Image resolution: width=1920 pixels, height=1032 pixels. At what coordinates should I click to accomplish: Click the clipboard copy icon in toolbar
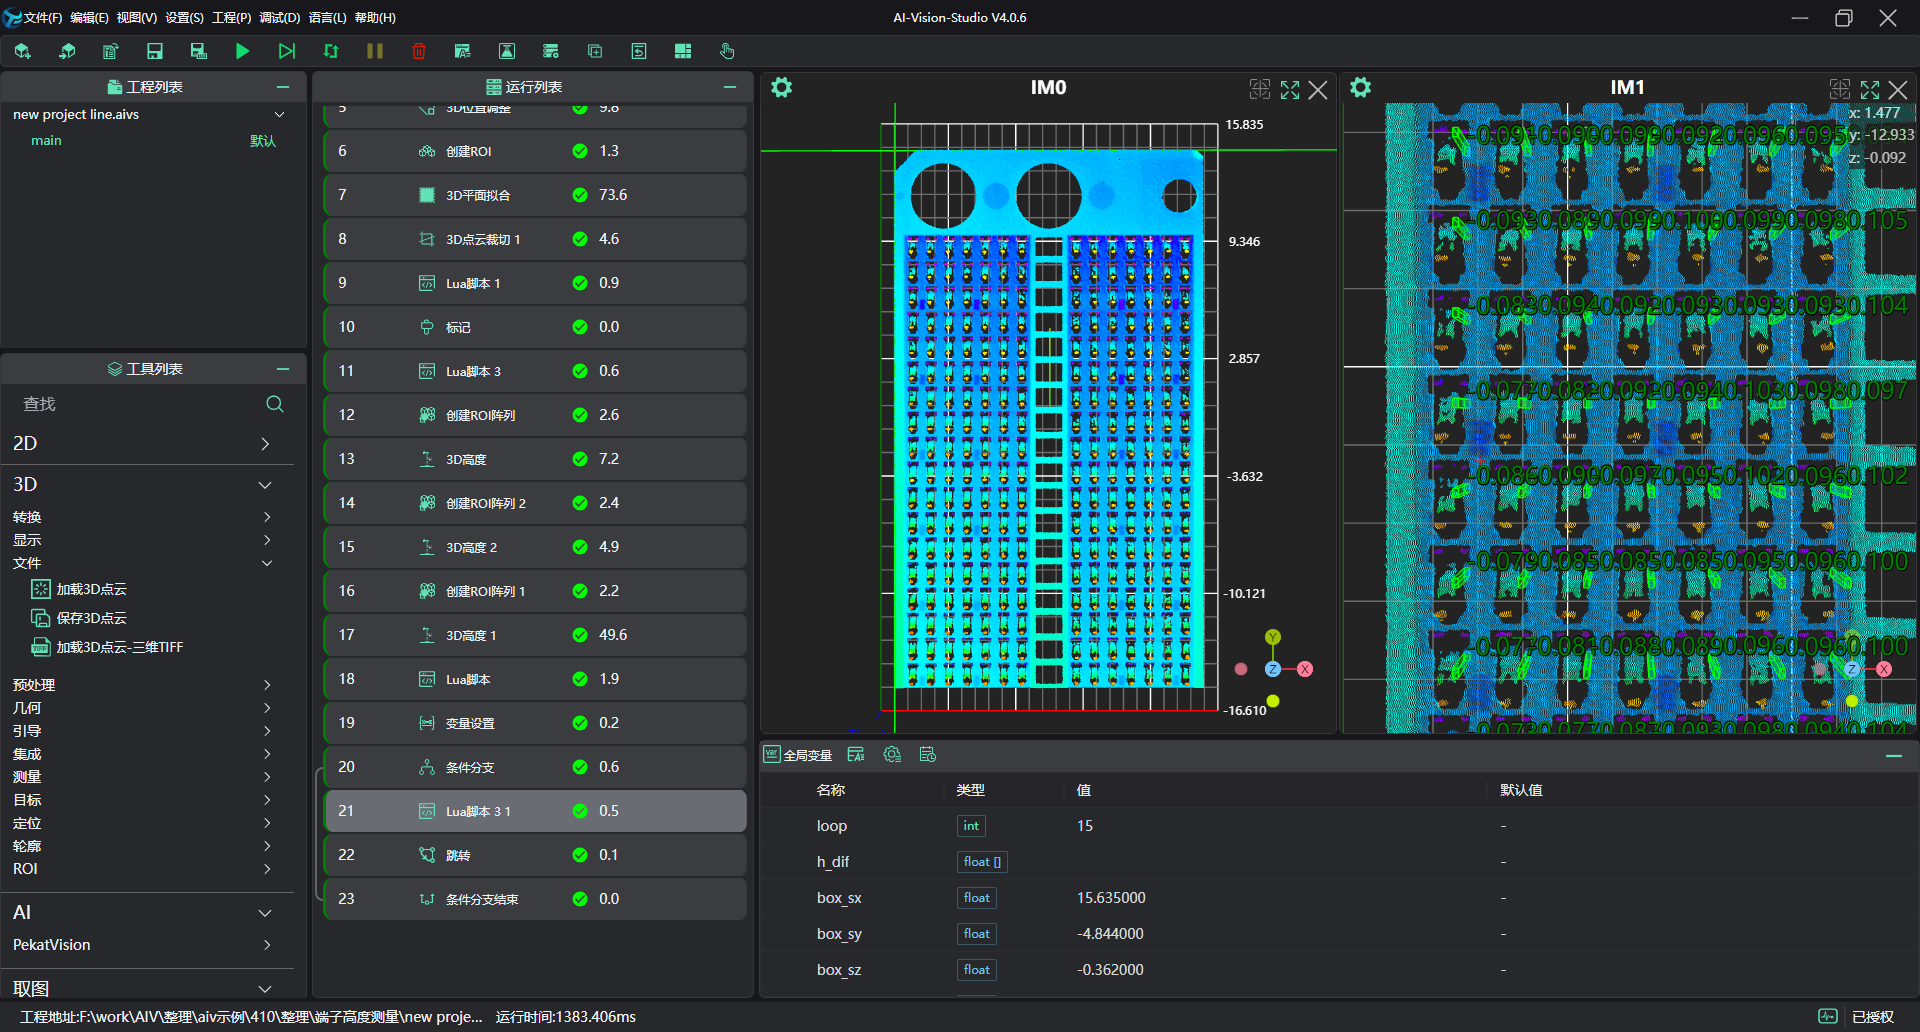(x=110, y=51)
